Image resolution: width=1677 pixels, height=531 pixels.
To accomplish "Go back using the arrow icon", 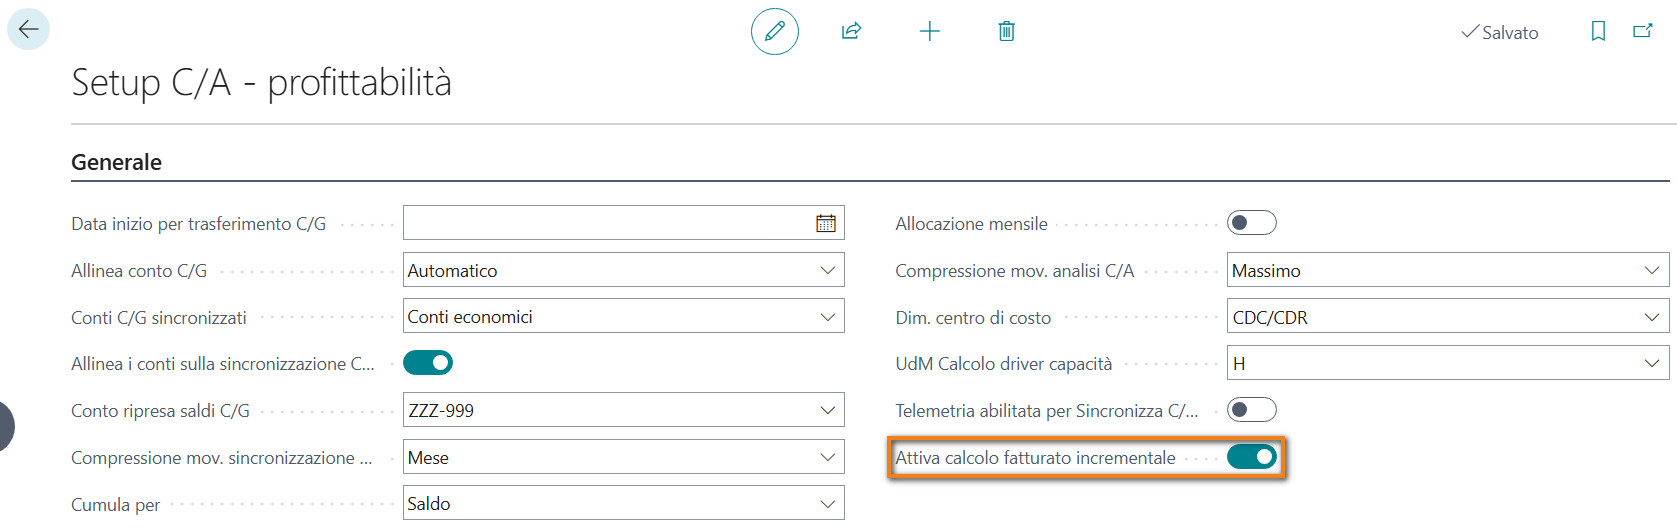I will point(28,29).
